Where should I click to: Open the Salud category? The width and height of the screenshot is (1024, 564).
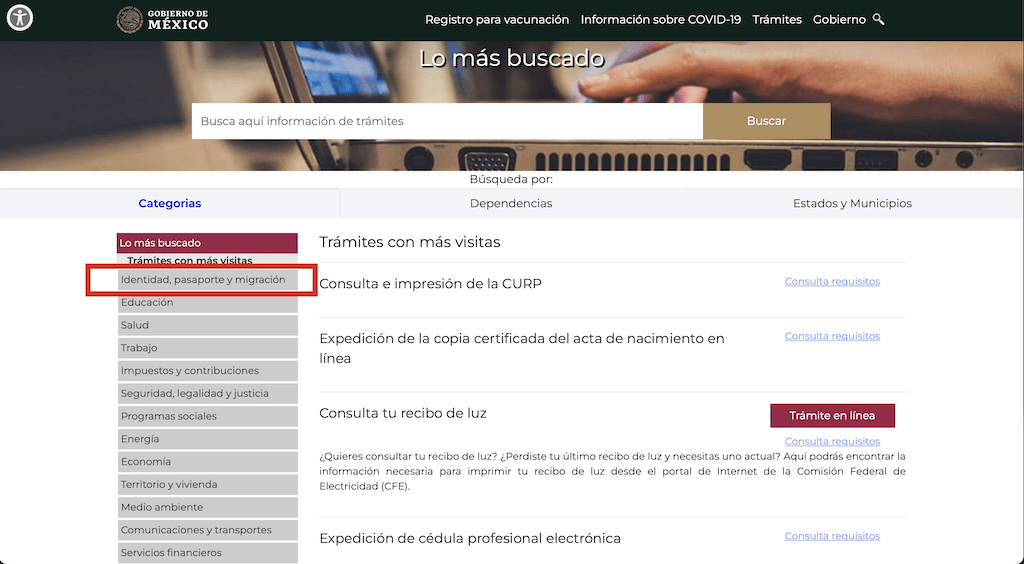coord(207,325)
